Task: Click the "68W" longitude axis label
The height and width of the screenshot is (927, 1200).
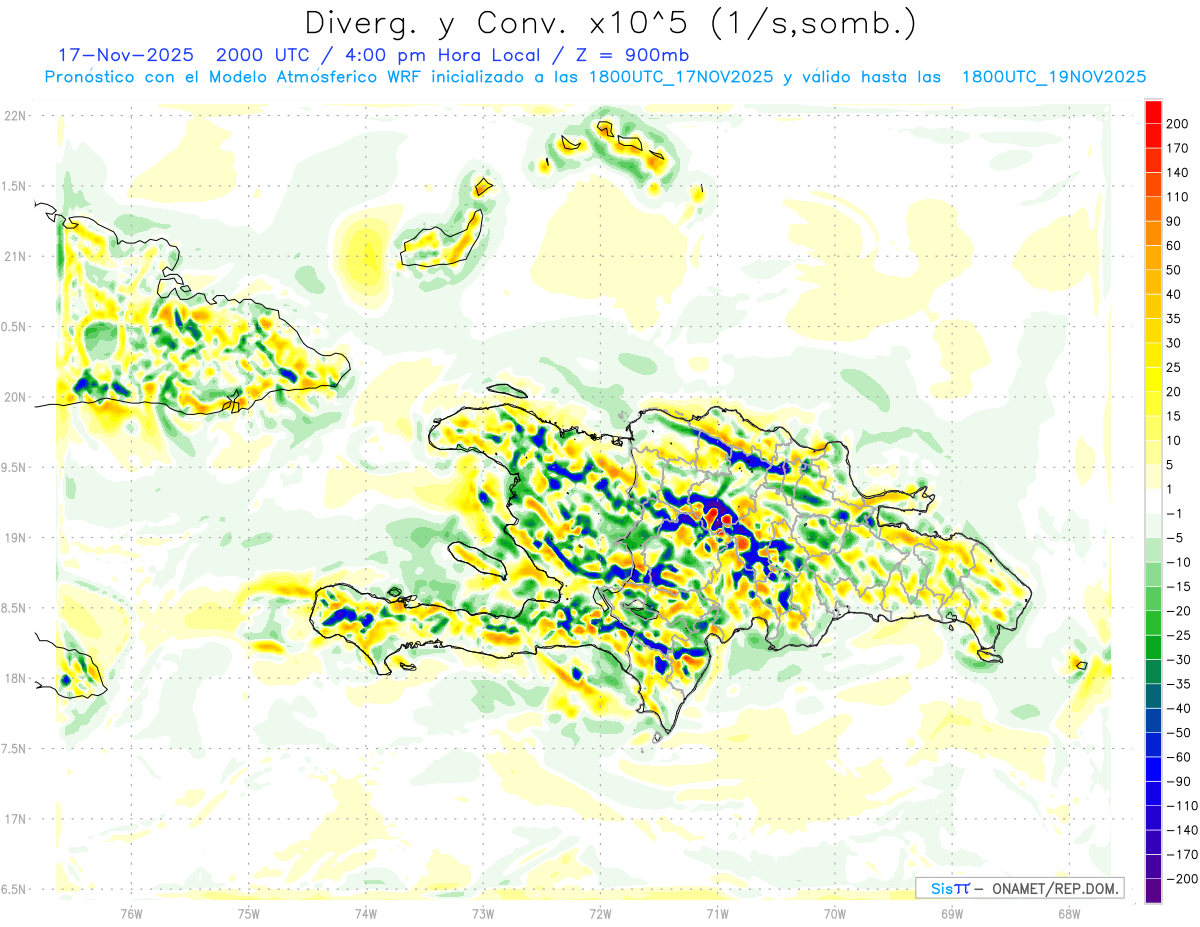Action: tap(1069, 915)
